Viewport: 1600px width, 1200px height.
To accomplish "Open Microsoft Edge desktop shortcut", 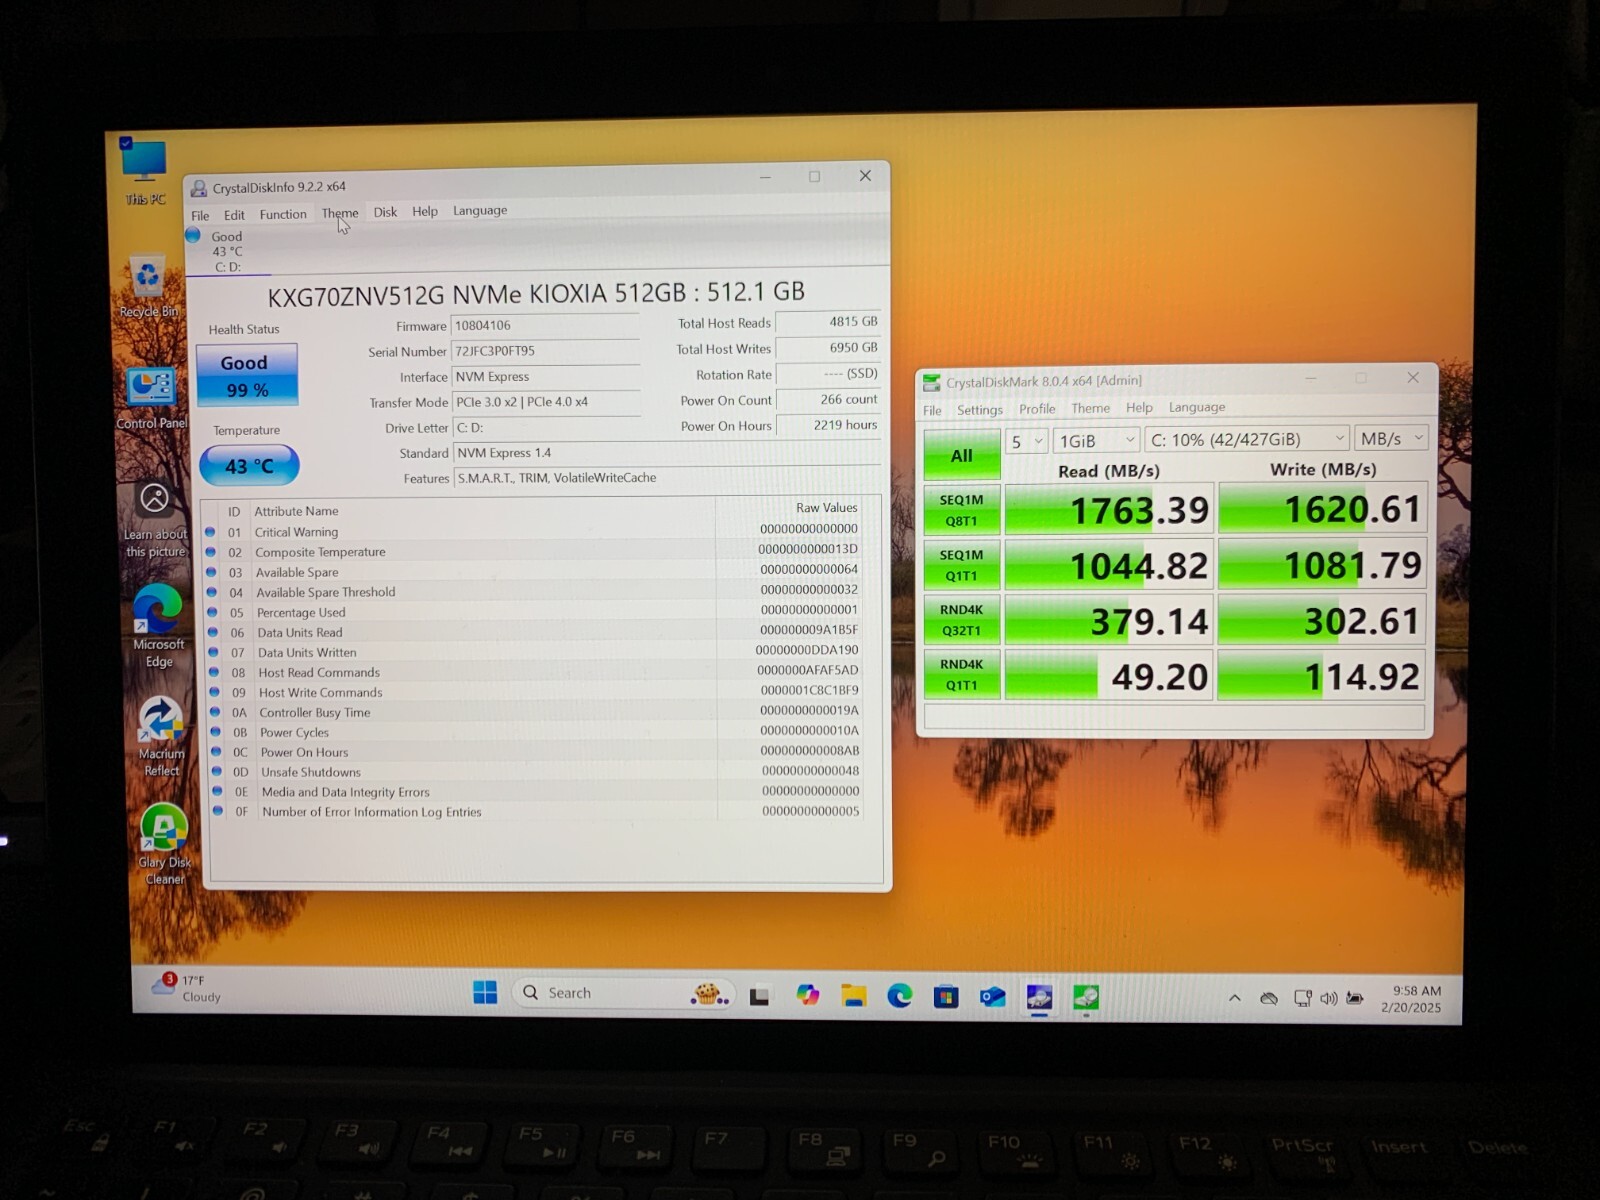I will click(158, 626).
